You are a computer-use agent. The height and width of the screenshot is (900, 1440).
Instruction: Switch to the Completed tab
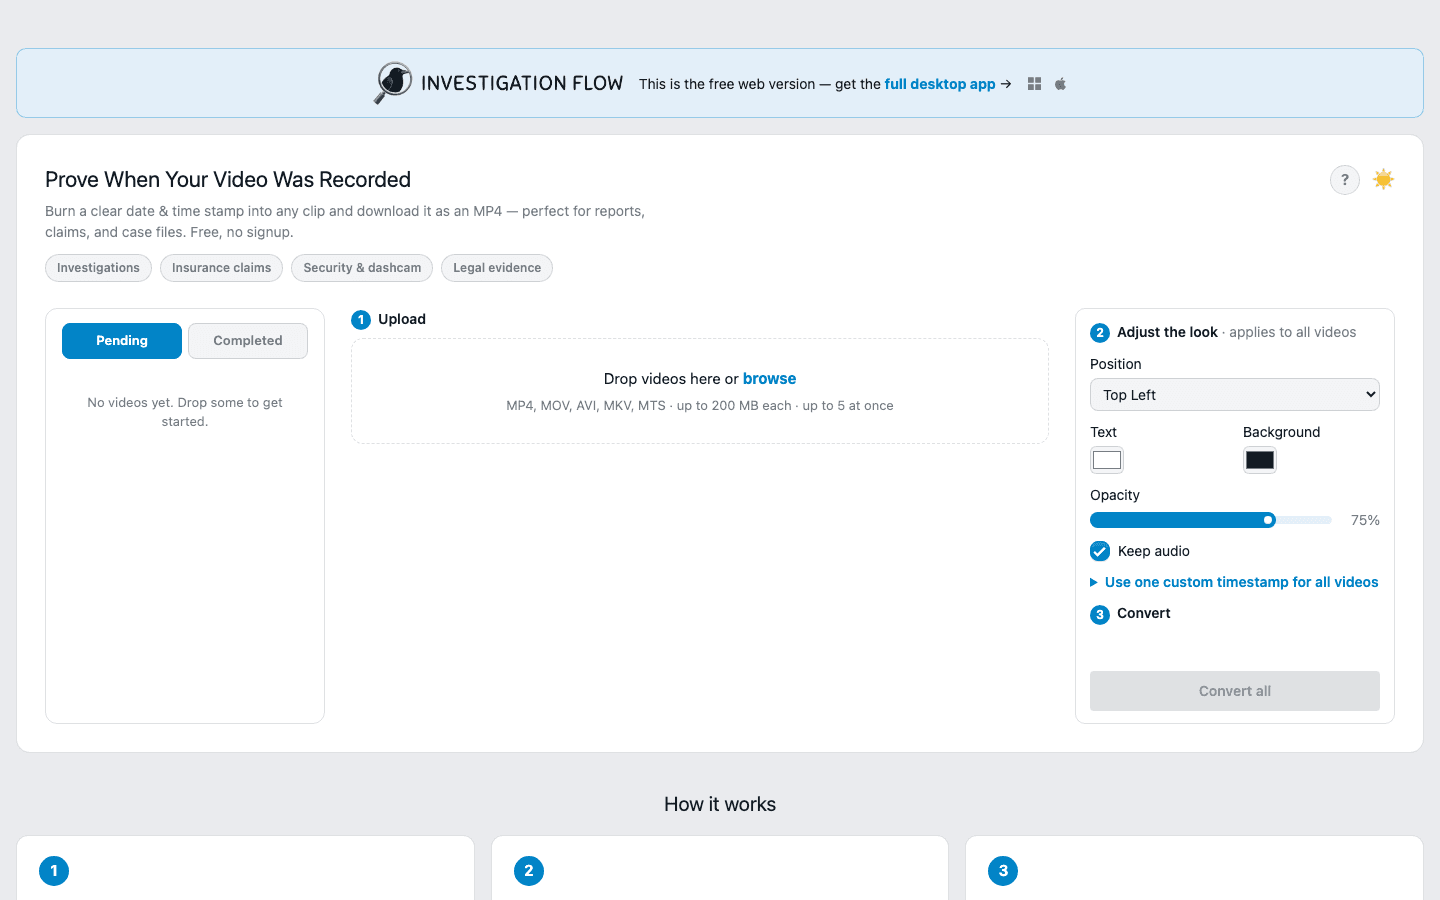(248, 341)
